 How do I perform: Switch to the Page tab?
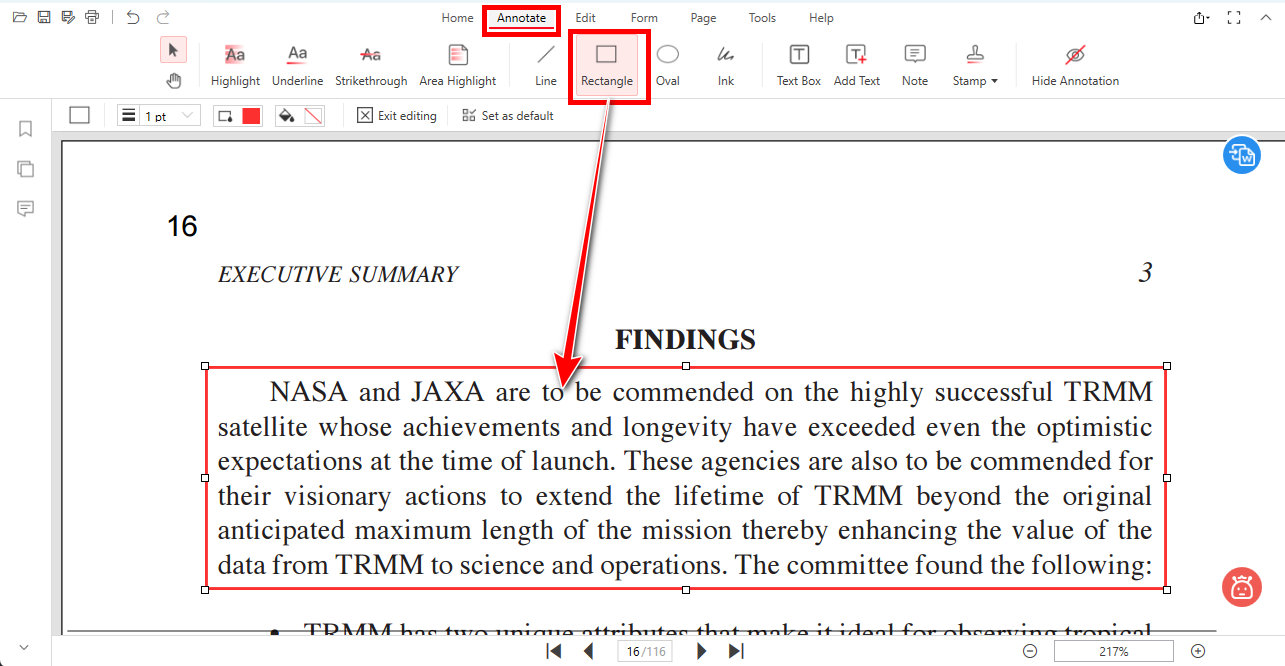click(703, 18)
